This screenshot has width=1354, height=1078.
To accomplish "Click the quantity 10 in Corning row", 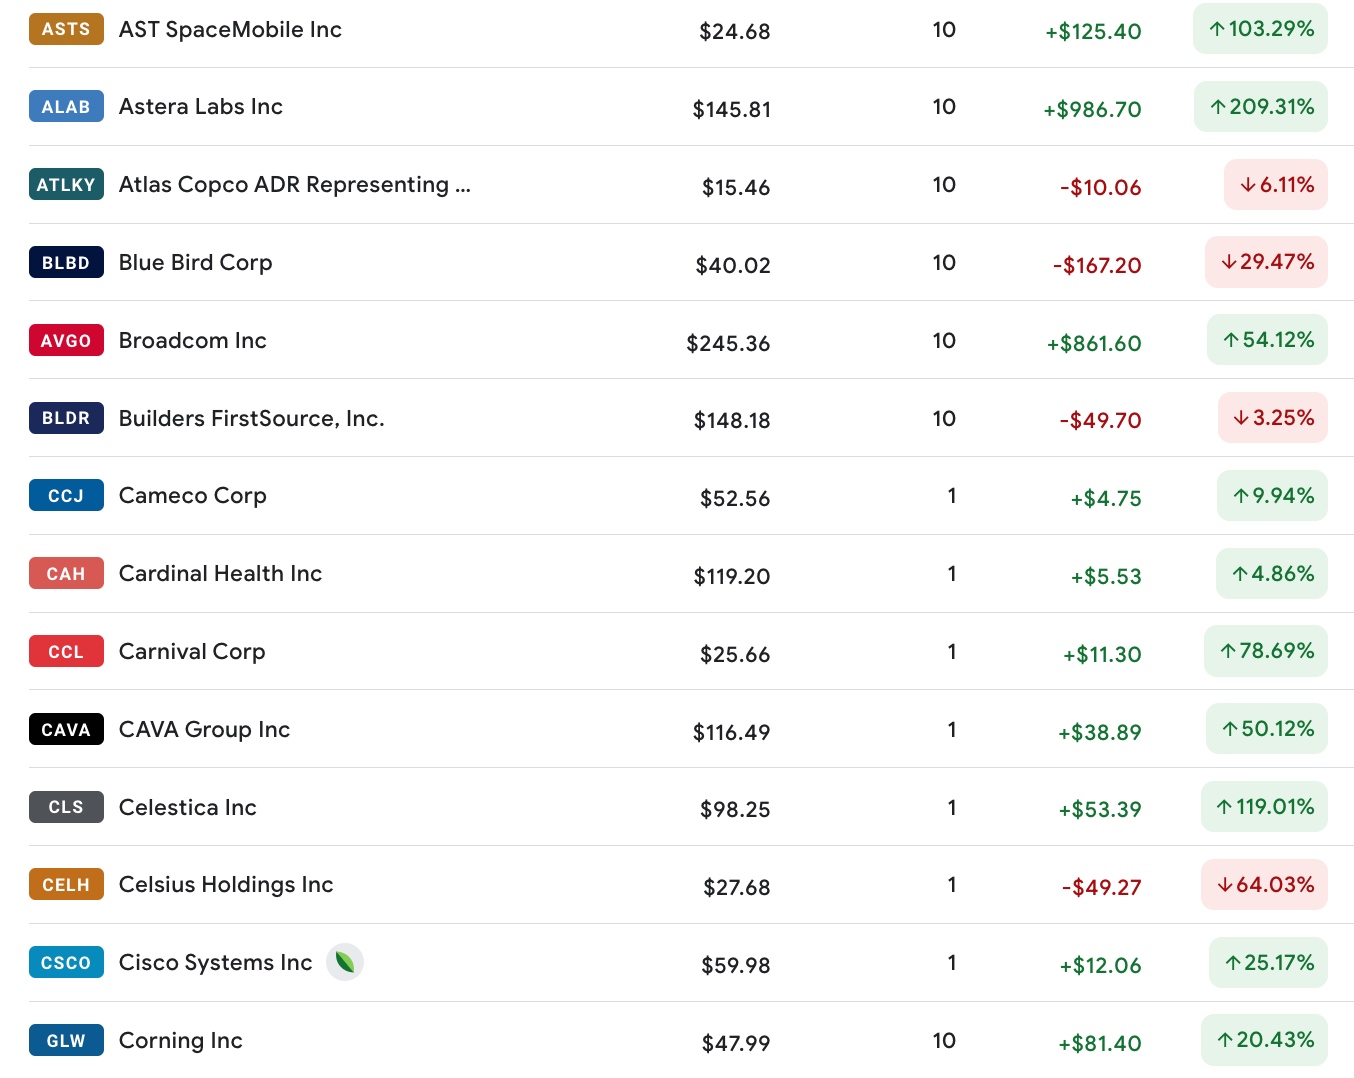I will (x=944, y=1040).
